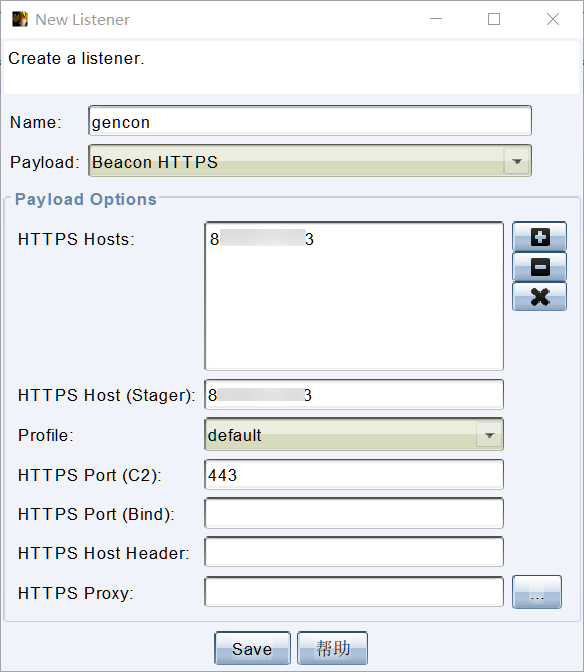This screenshot has height=672, width=584.
Task: Minimize the New Listener window
Action: pos(436,19)
